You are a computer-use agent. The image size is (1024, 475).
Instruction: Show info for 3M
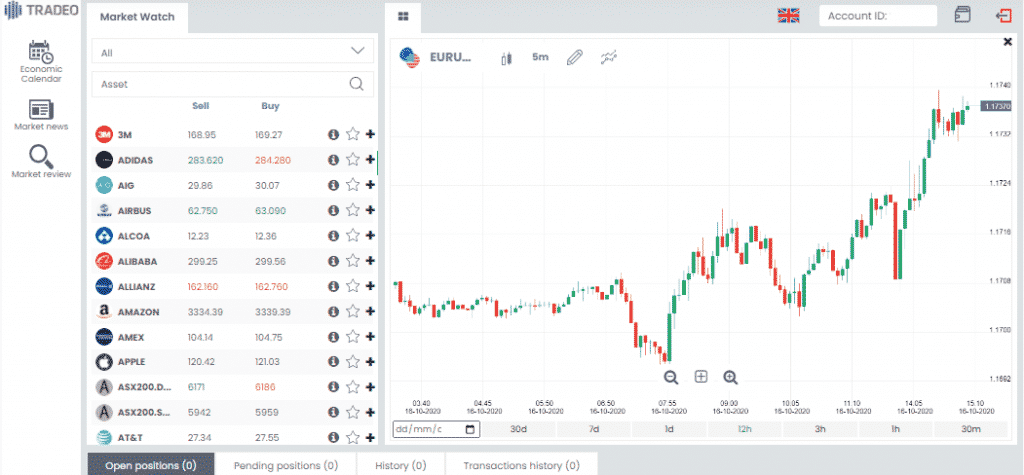(333, 135)
